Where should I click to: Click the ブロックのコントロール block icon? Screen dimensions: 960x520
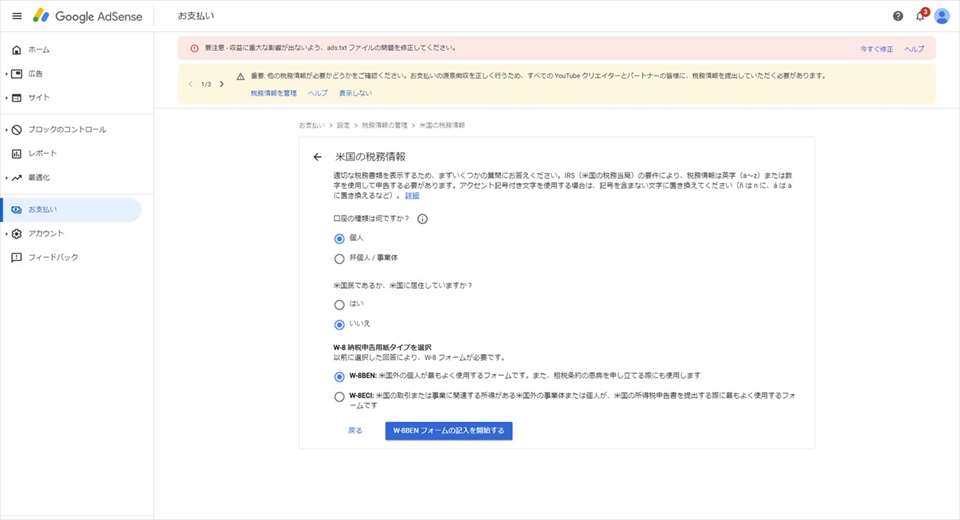click(17, 130)
